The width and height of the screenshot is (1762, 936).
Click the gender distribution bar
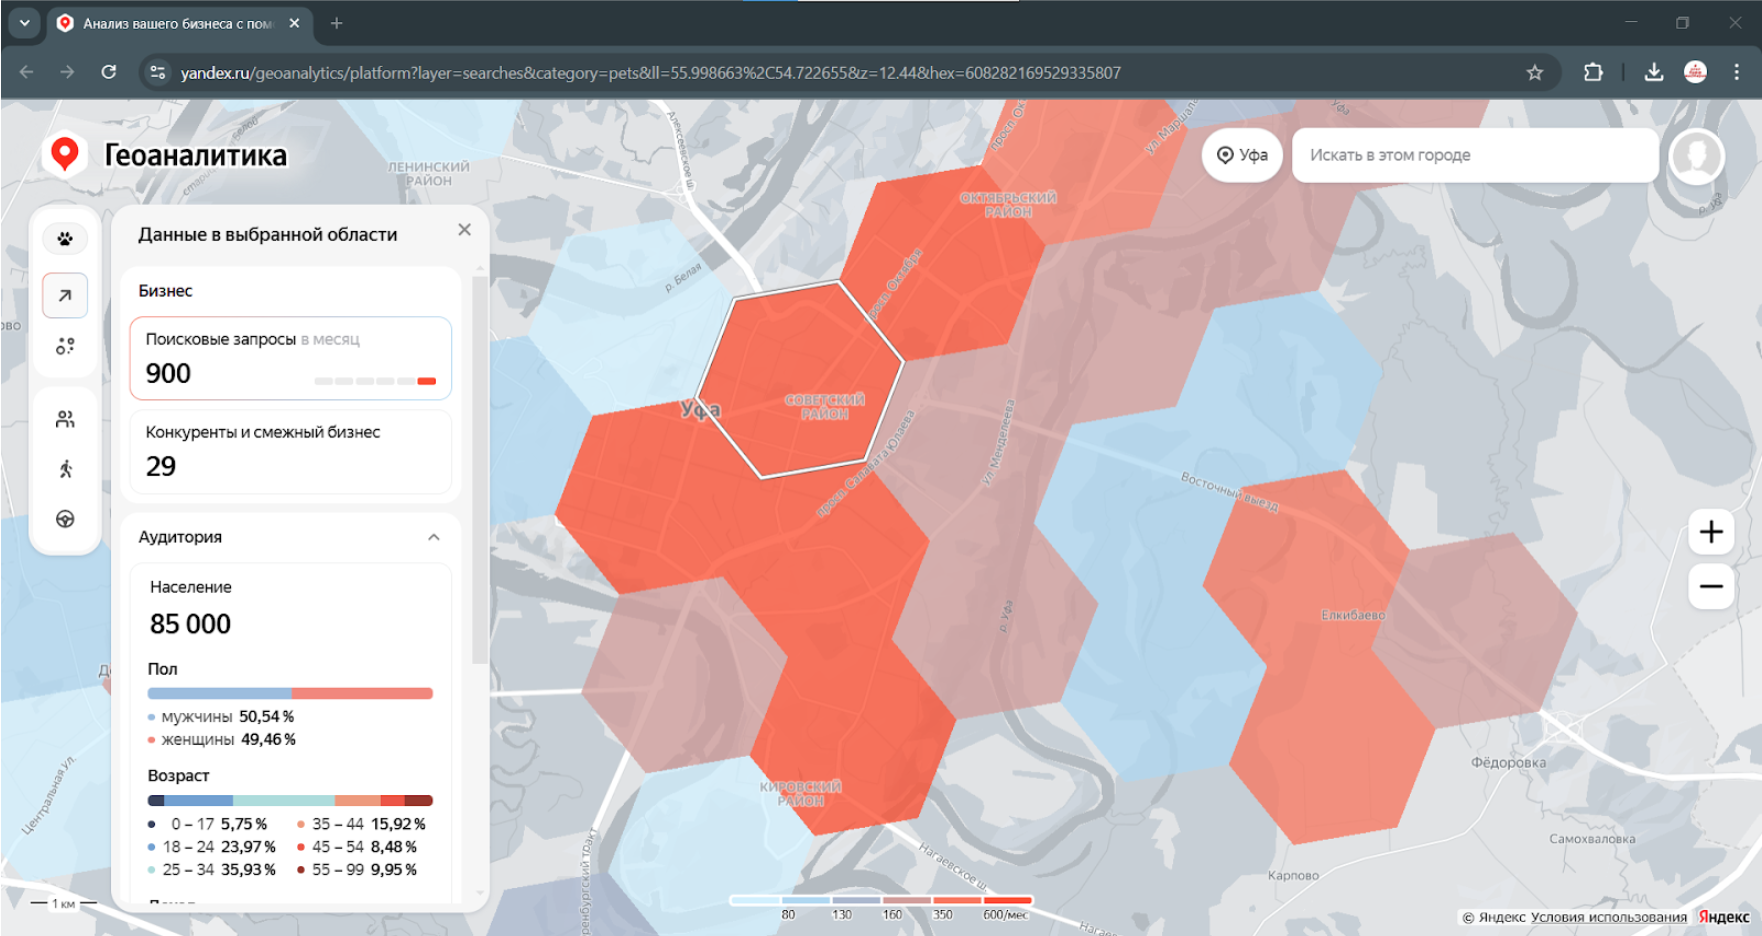[x=290, y=693]
